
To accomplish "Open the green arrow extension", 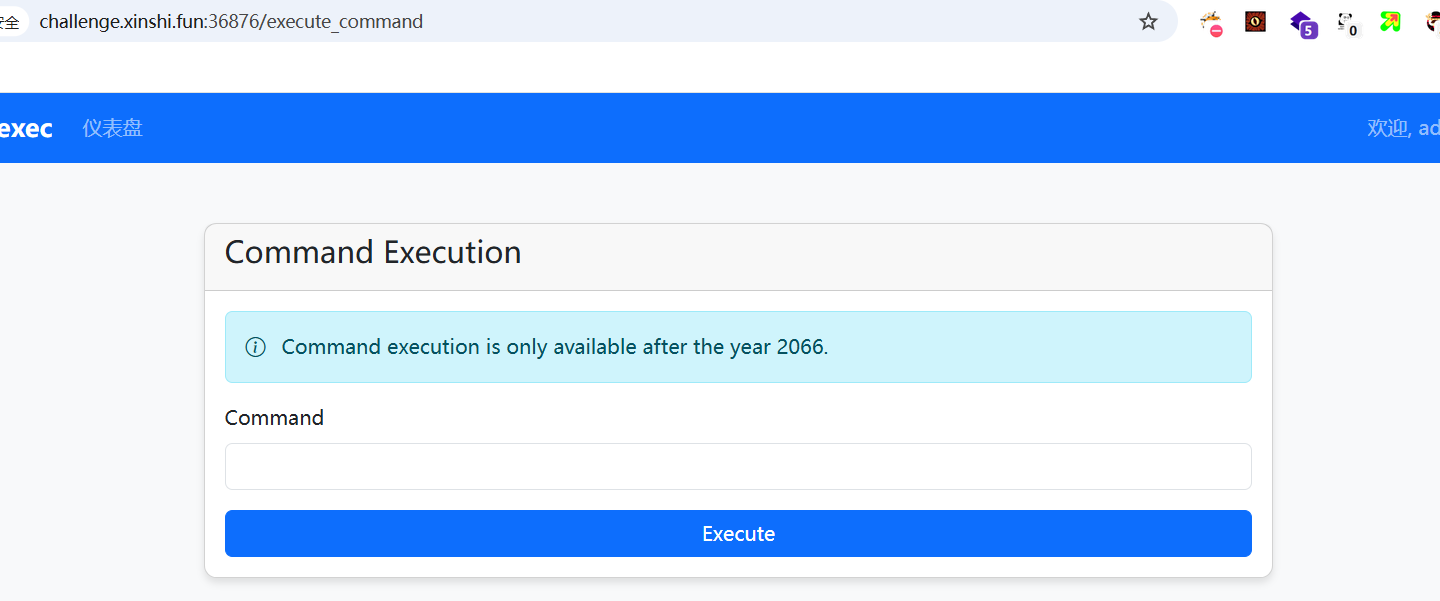I will coord(1390,21).
